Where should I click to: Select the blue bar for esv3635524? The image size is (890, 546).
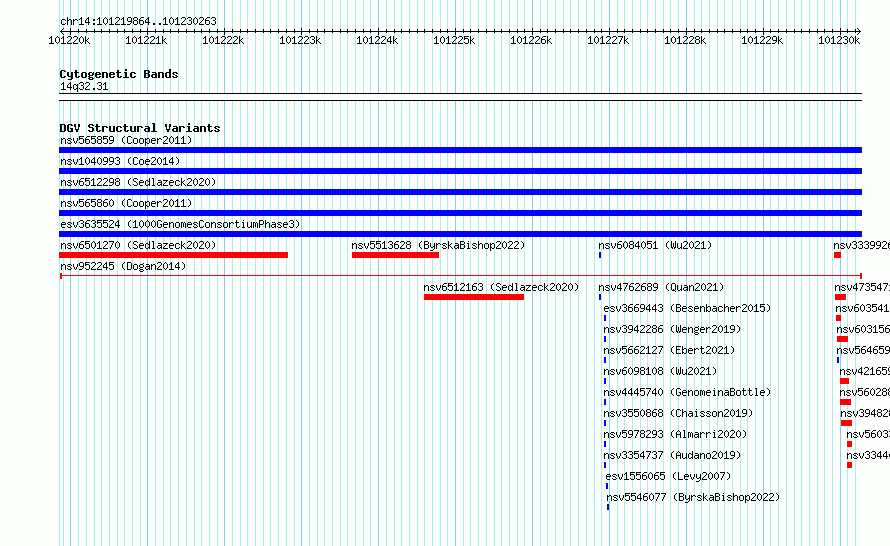coord(460,234)
